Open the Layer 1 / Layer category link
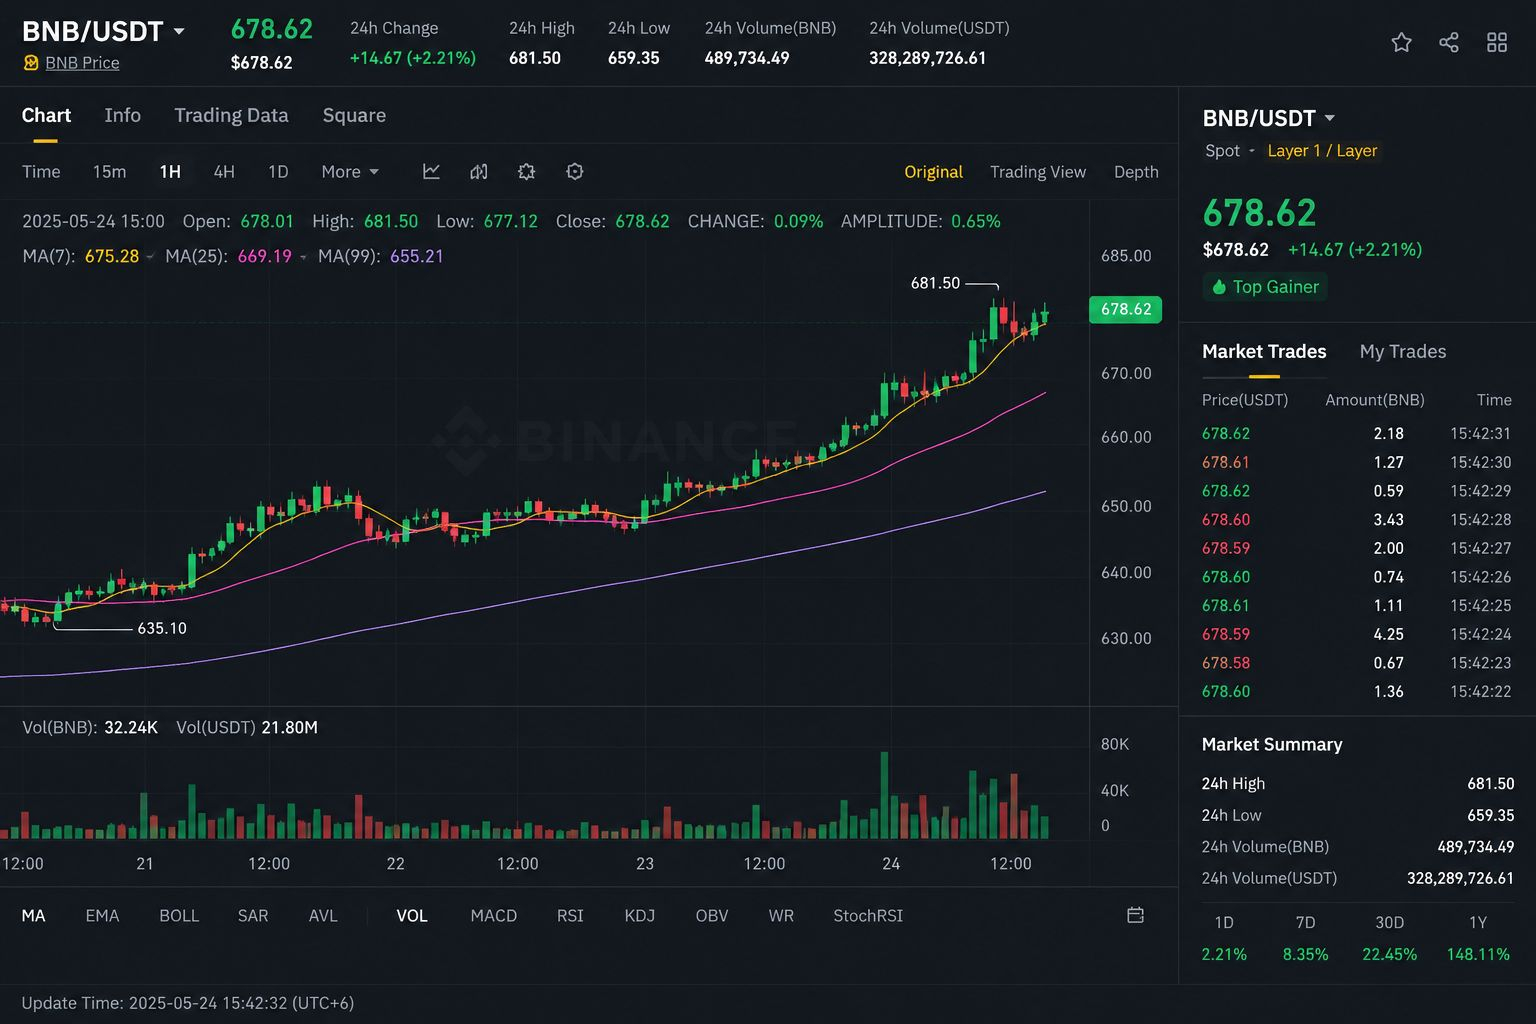 click(x=1322, y=151)
